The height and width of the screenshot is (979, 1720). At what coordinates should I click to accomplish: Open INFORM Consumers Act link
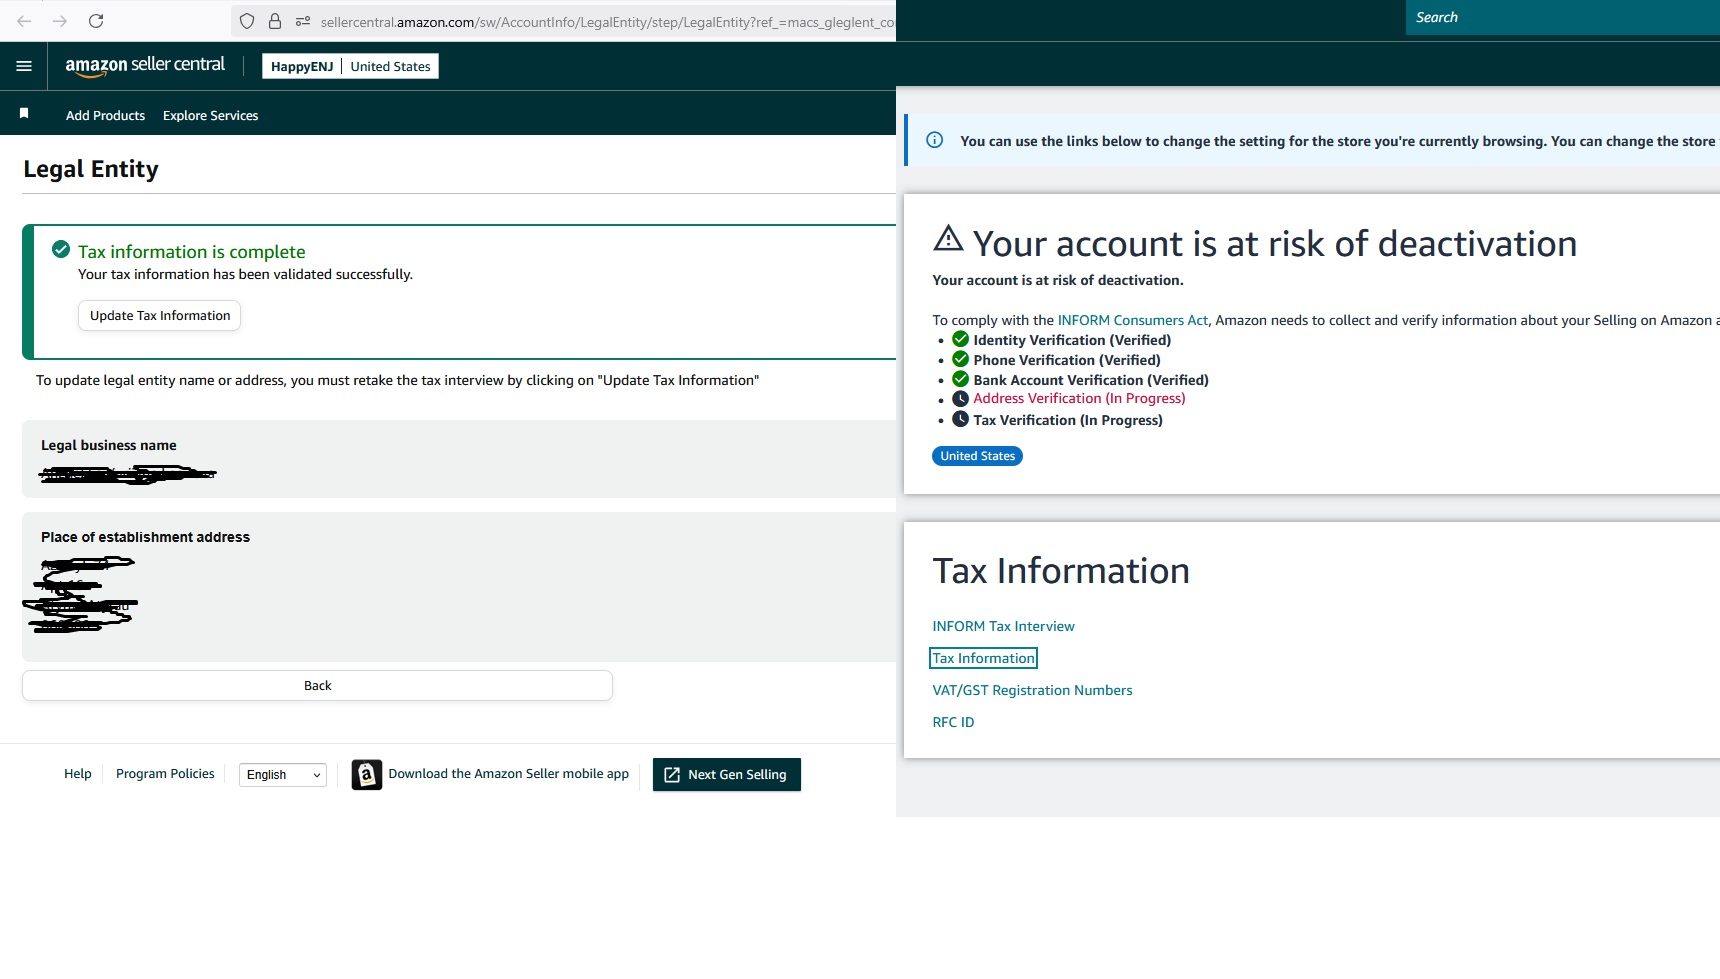[x=1132, y=320]
